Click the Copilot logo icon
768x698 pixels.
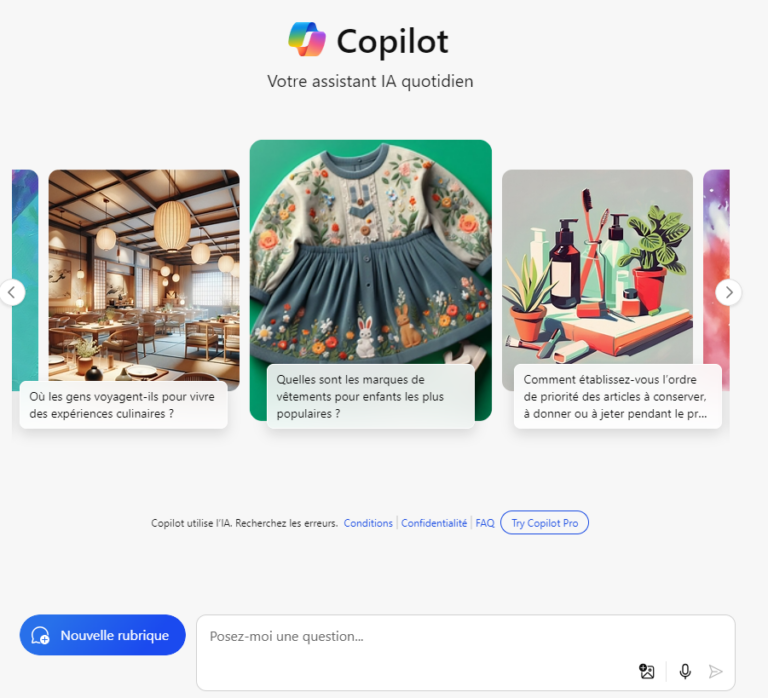(x=307, y=40)
